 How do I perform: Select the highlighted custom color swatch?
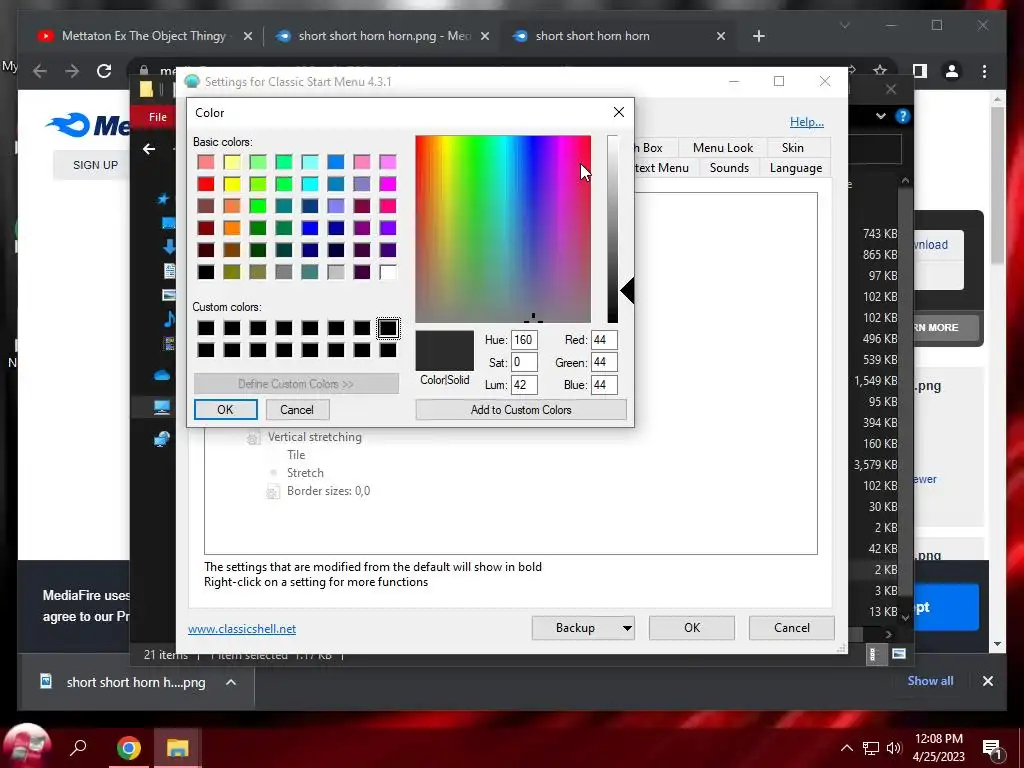tap(388, 328)
